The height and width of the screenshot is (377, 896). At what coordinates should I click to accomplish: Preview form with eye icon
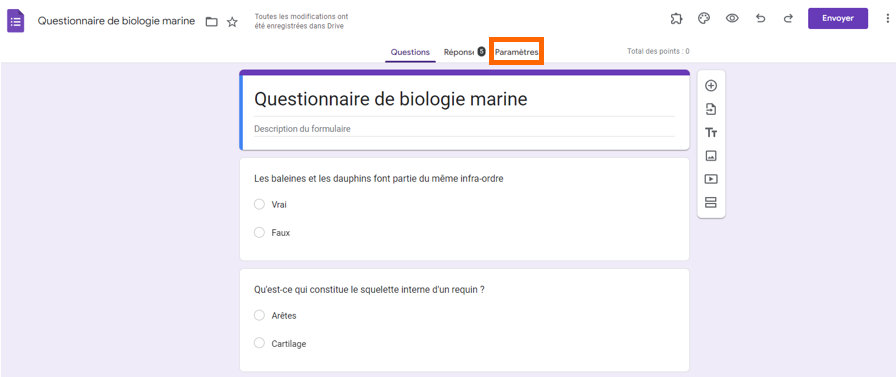pyautogui.click(x=732, y=18)
